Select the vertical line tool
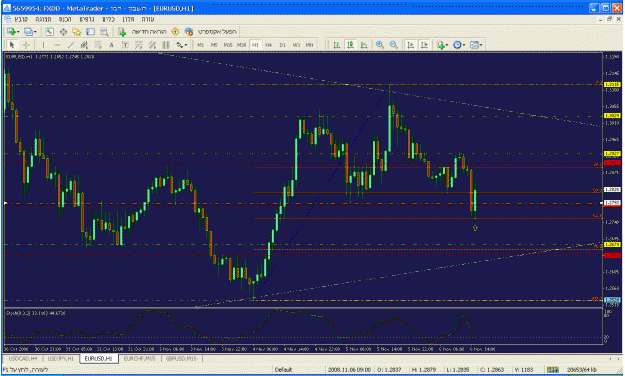This screenshot has width=625, height=376. pos(43,45)
